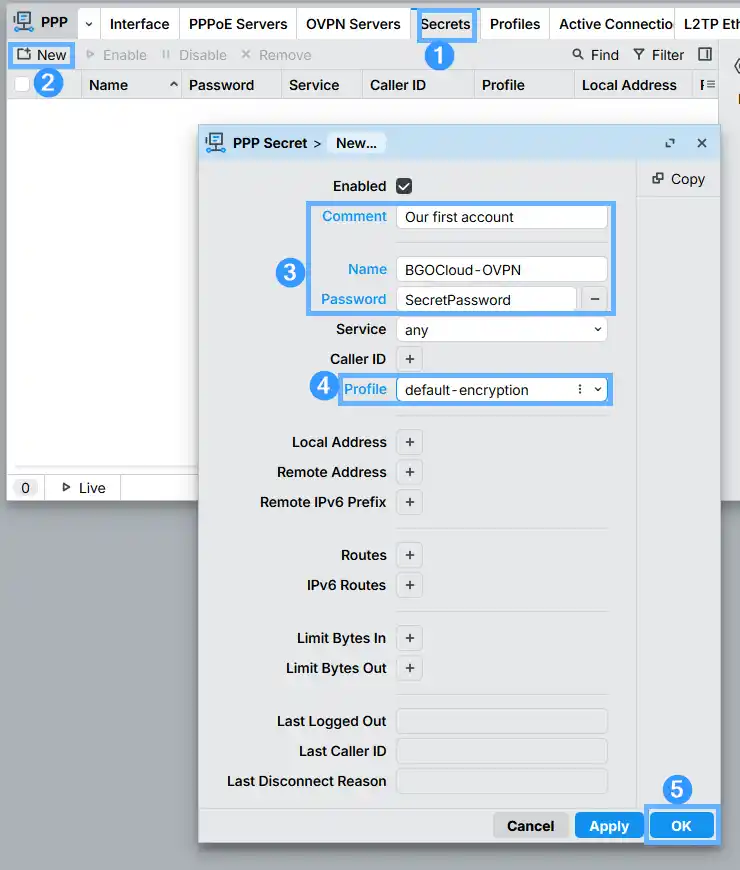The width and height of the screenshot is (740, 870).
Task: Click the Last Disconnect Reason field
Action: click(502, 781)
